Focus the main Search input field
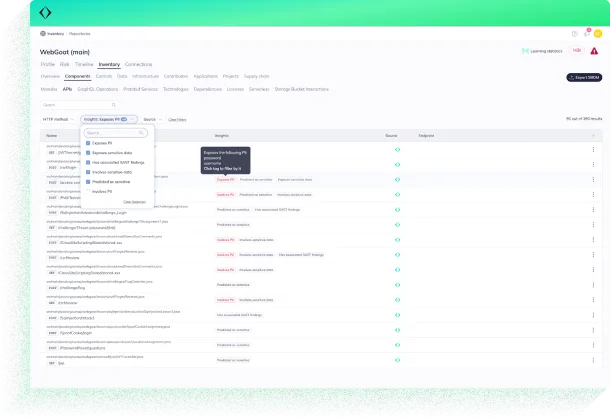The width and height of the screenshot is (610, 419). [x=79, y=105]
